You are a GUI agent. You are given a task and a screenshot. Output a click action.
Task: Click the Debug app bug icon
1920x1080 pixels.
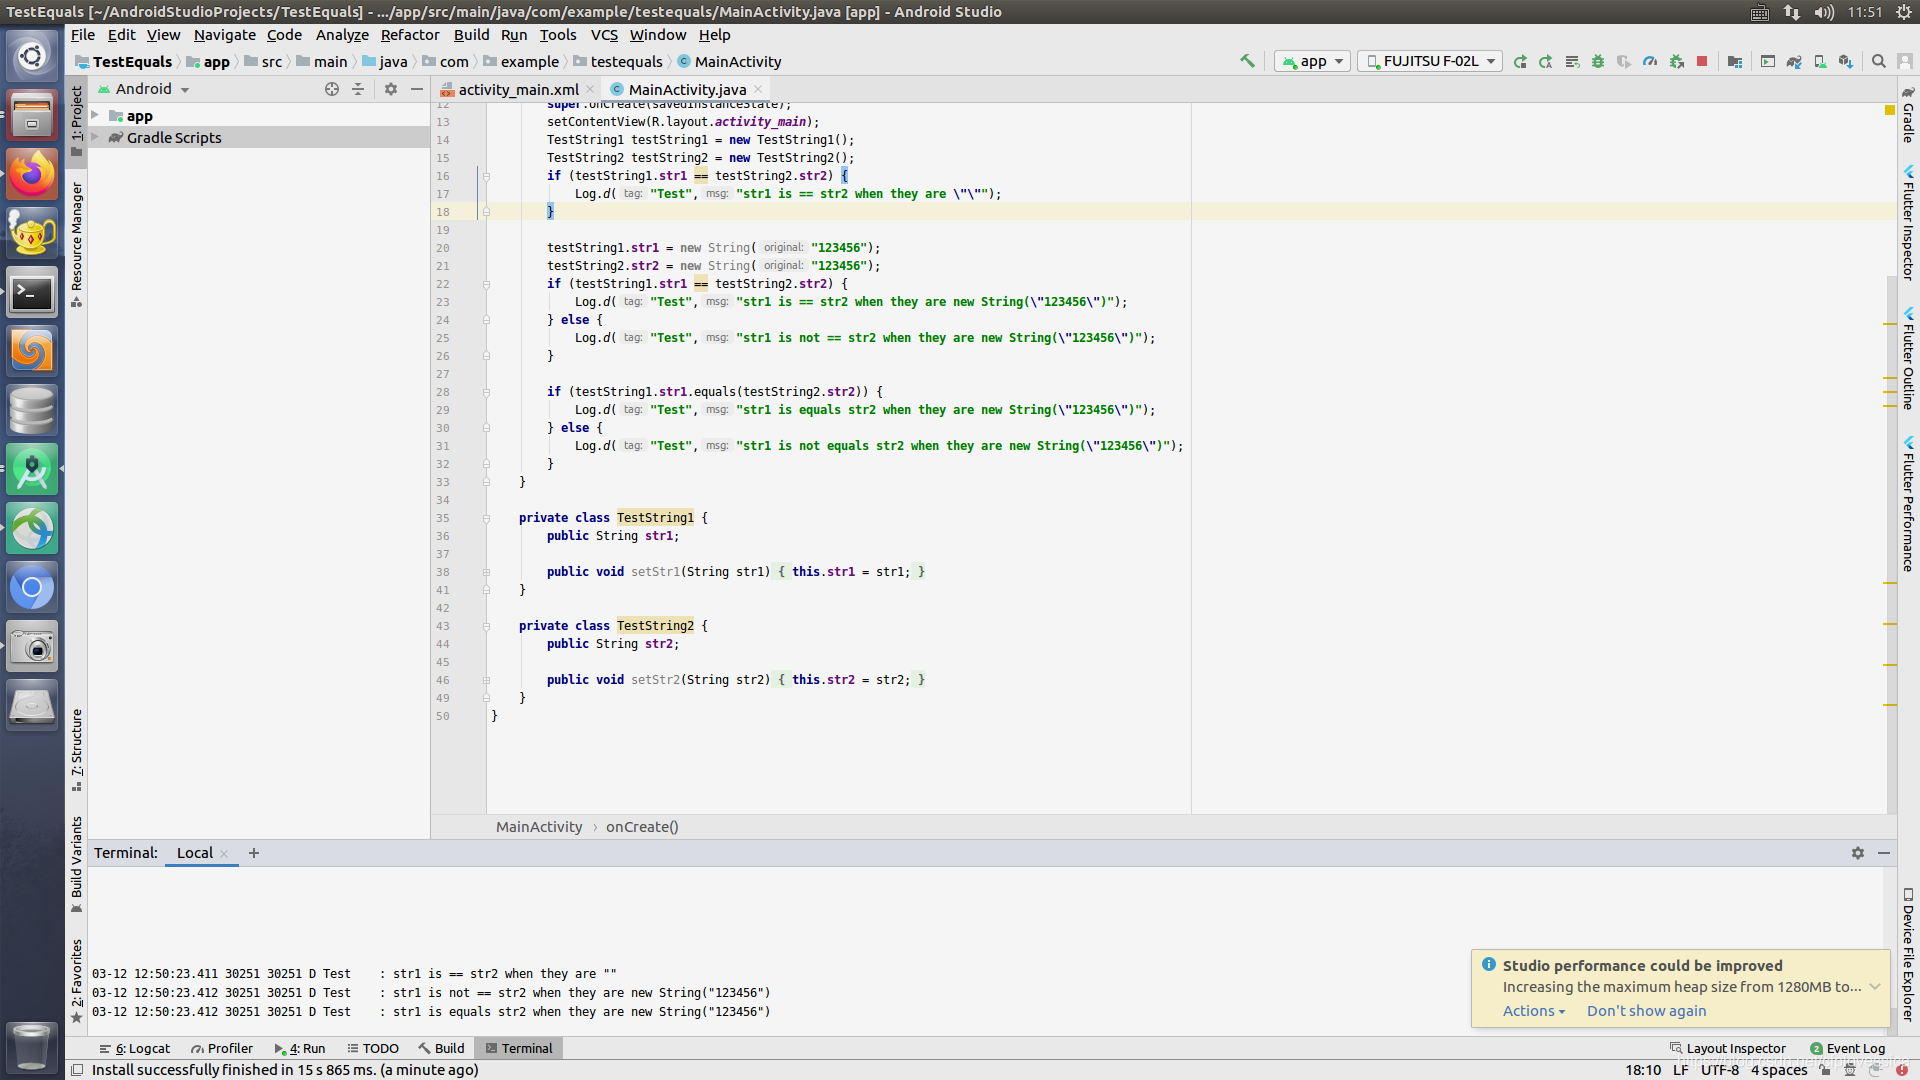pyautogui.click(x=1598, y=62)
